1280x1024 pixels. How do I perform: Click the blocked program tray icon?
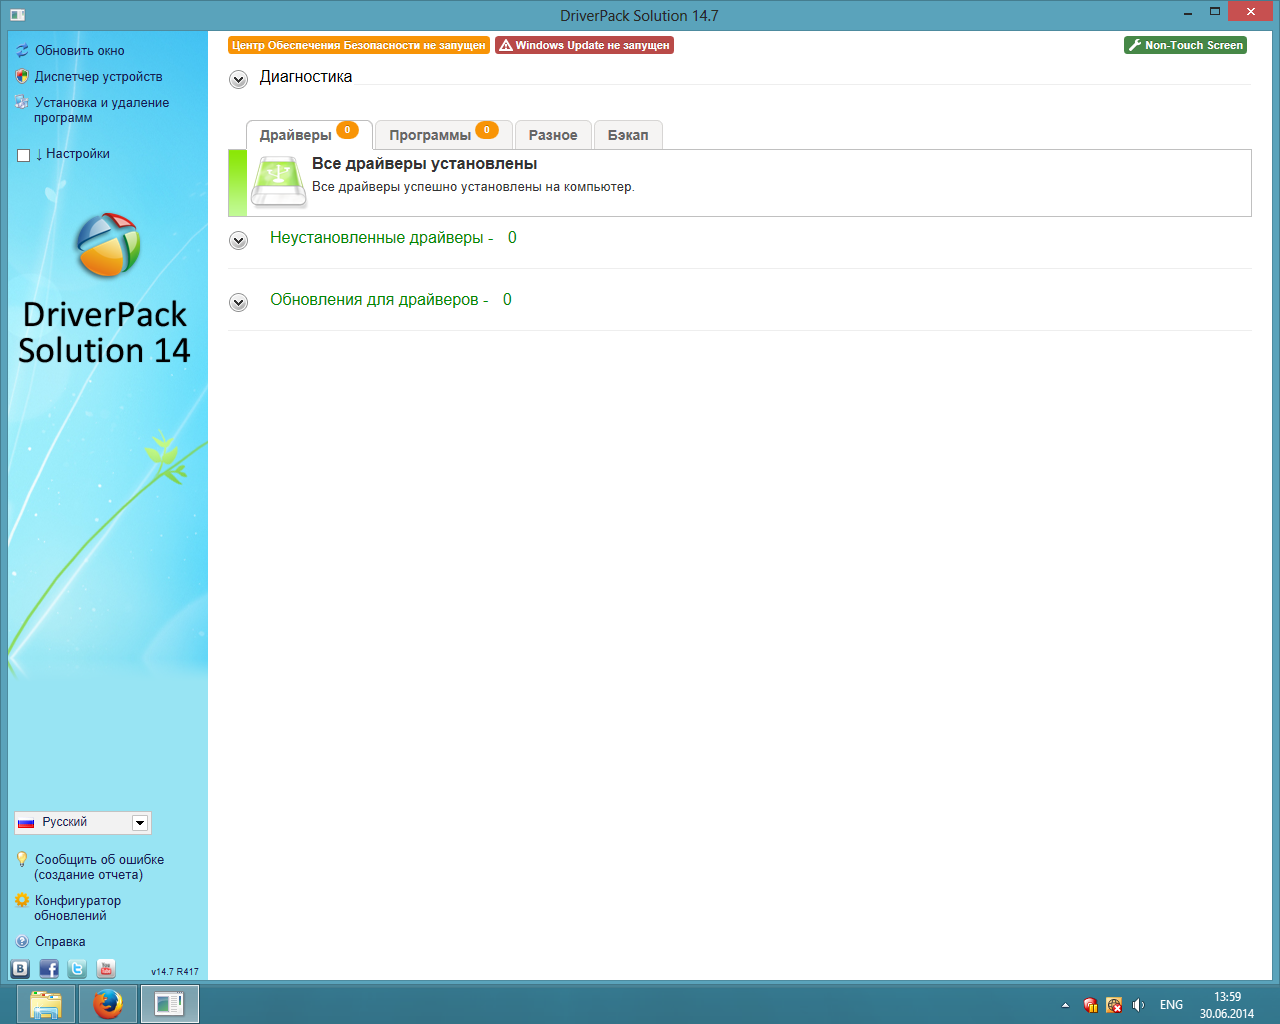(x=1114, y=1005)
